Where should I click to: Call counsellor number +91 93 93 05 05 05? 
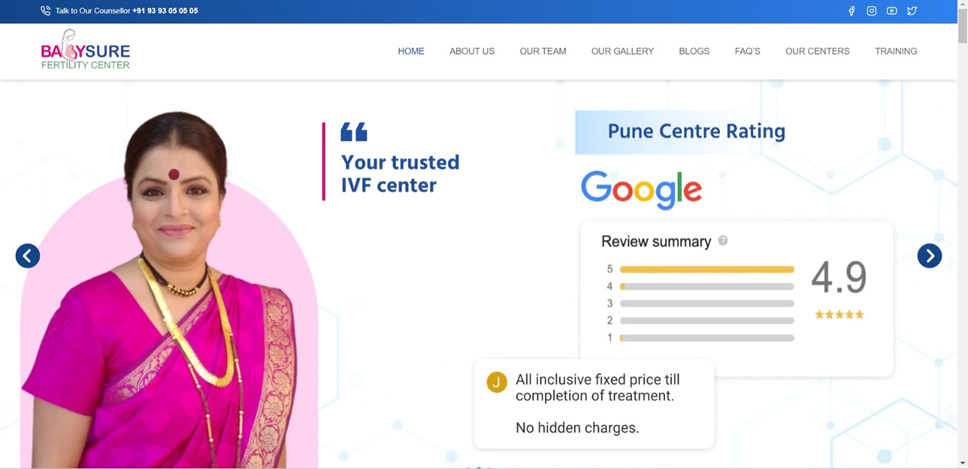165,10
